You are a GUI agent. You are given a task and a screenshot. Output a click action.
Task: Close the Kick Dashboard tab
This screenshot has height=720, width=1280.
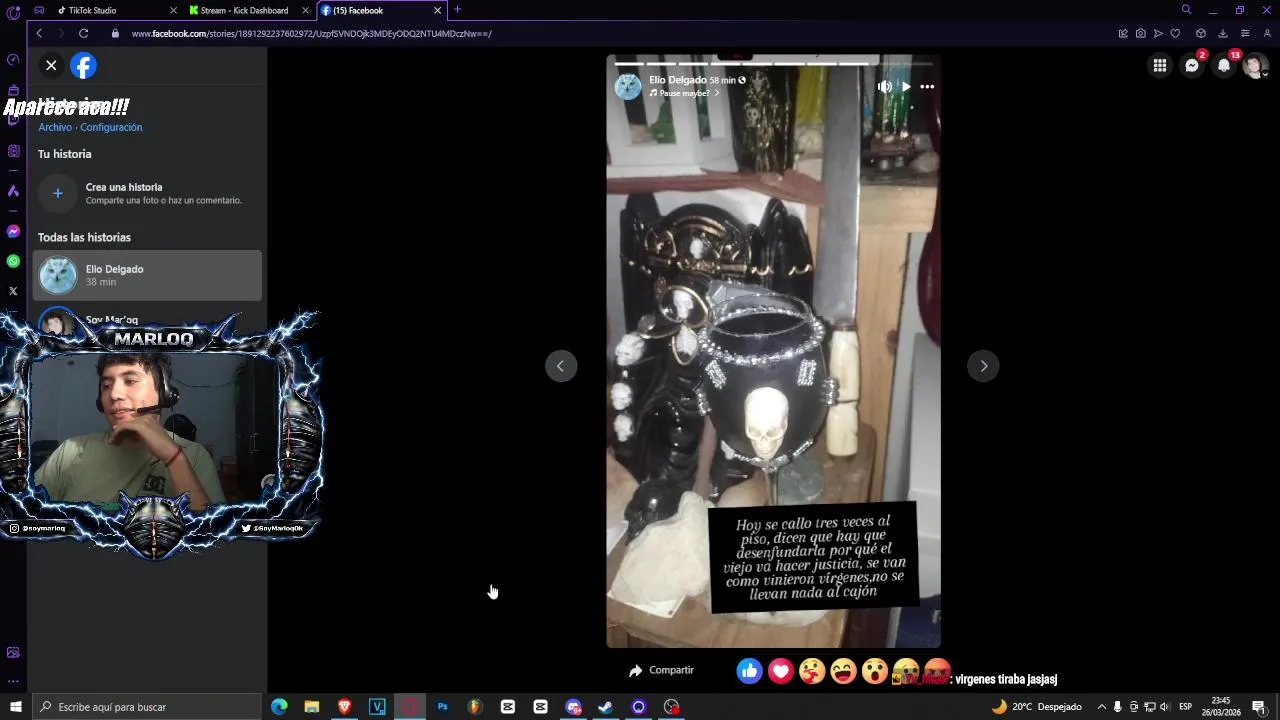(x=305, y=10)
